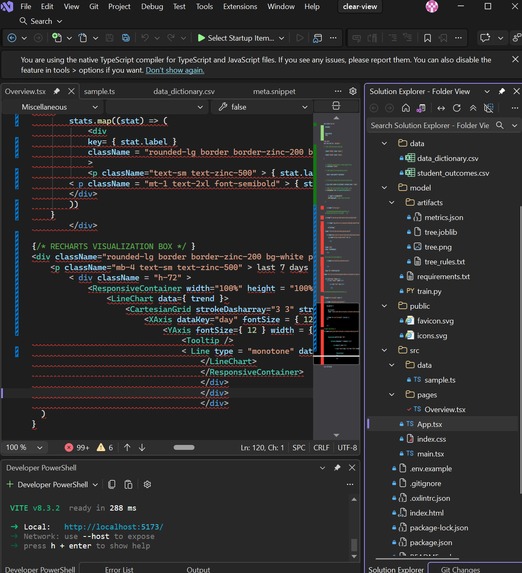Screen dimensions: 522x573
Task: Go to next issue arrow
Action: coord(142,448)
